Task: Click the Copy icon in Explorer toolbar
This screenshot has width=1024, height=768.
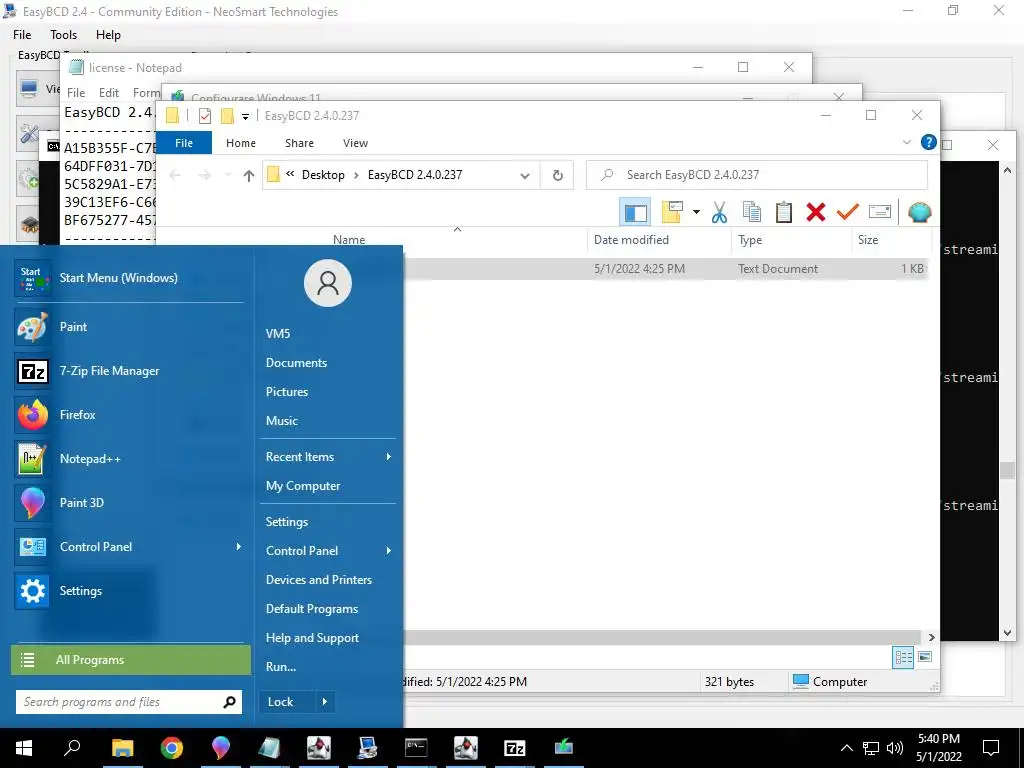Action: pos(752,212)
